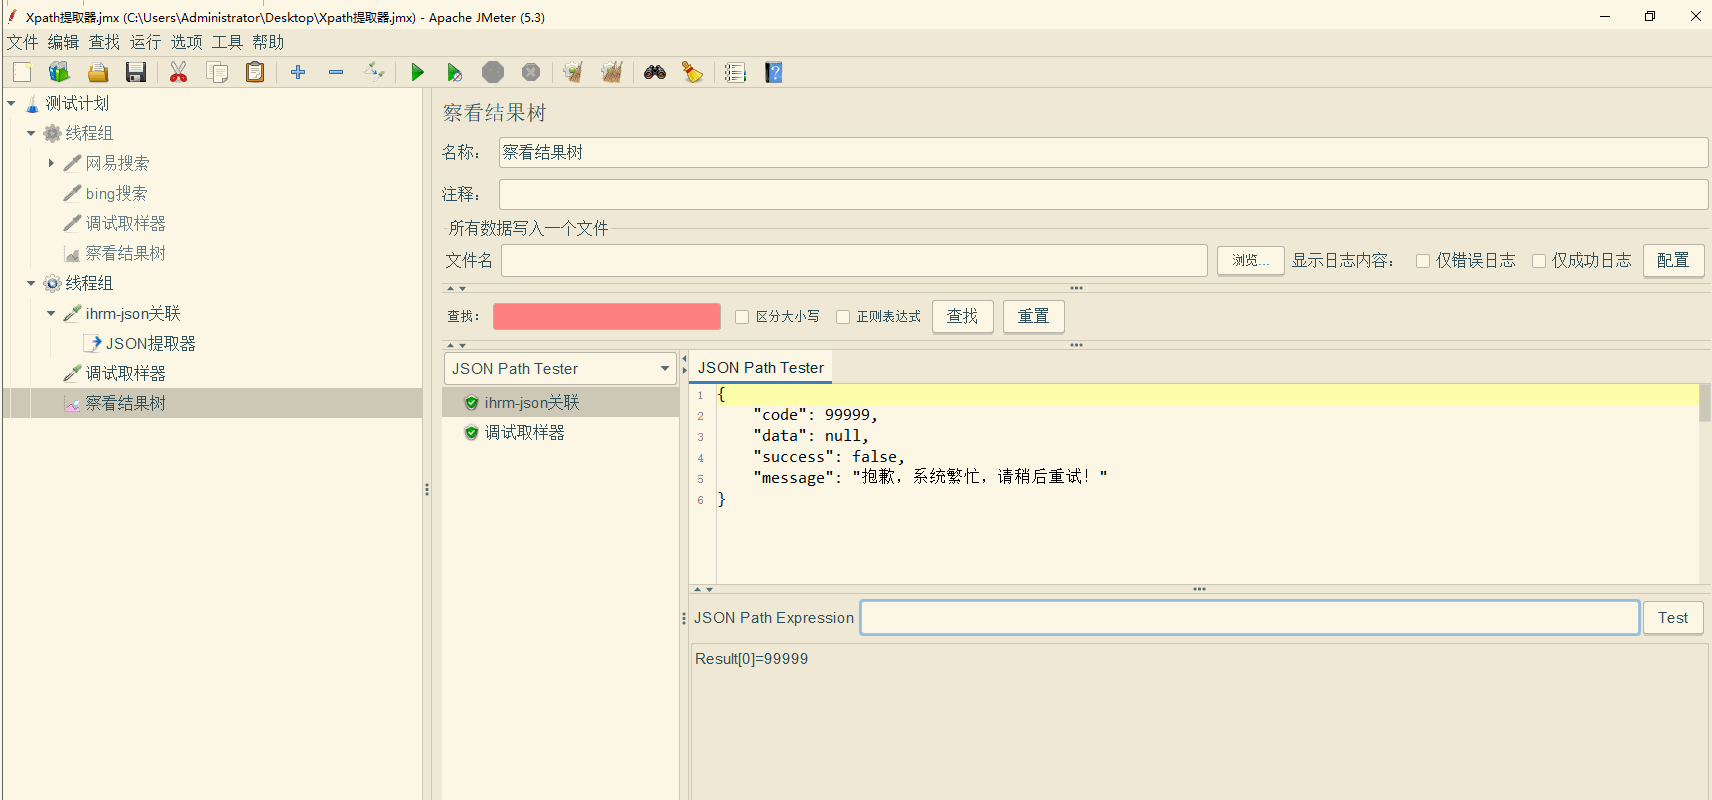Image resolution: width=1712 pixels, height=800 pixels.
Task: Select the 网易搜索 sampler
Action: pyautogui.click(x=117, y=163)
